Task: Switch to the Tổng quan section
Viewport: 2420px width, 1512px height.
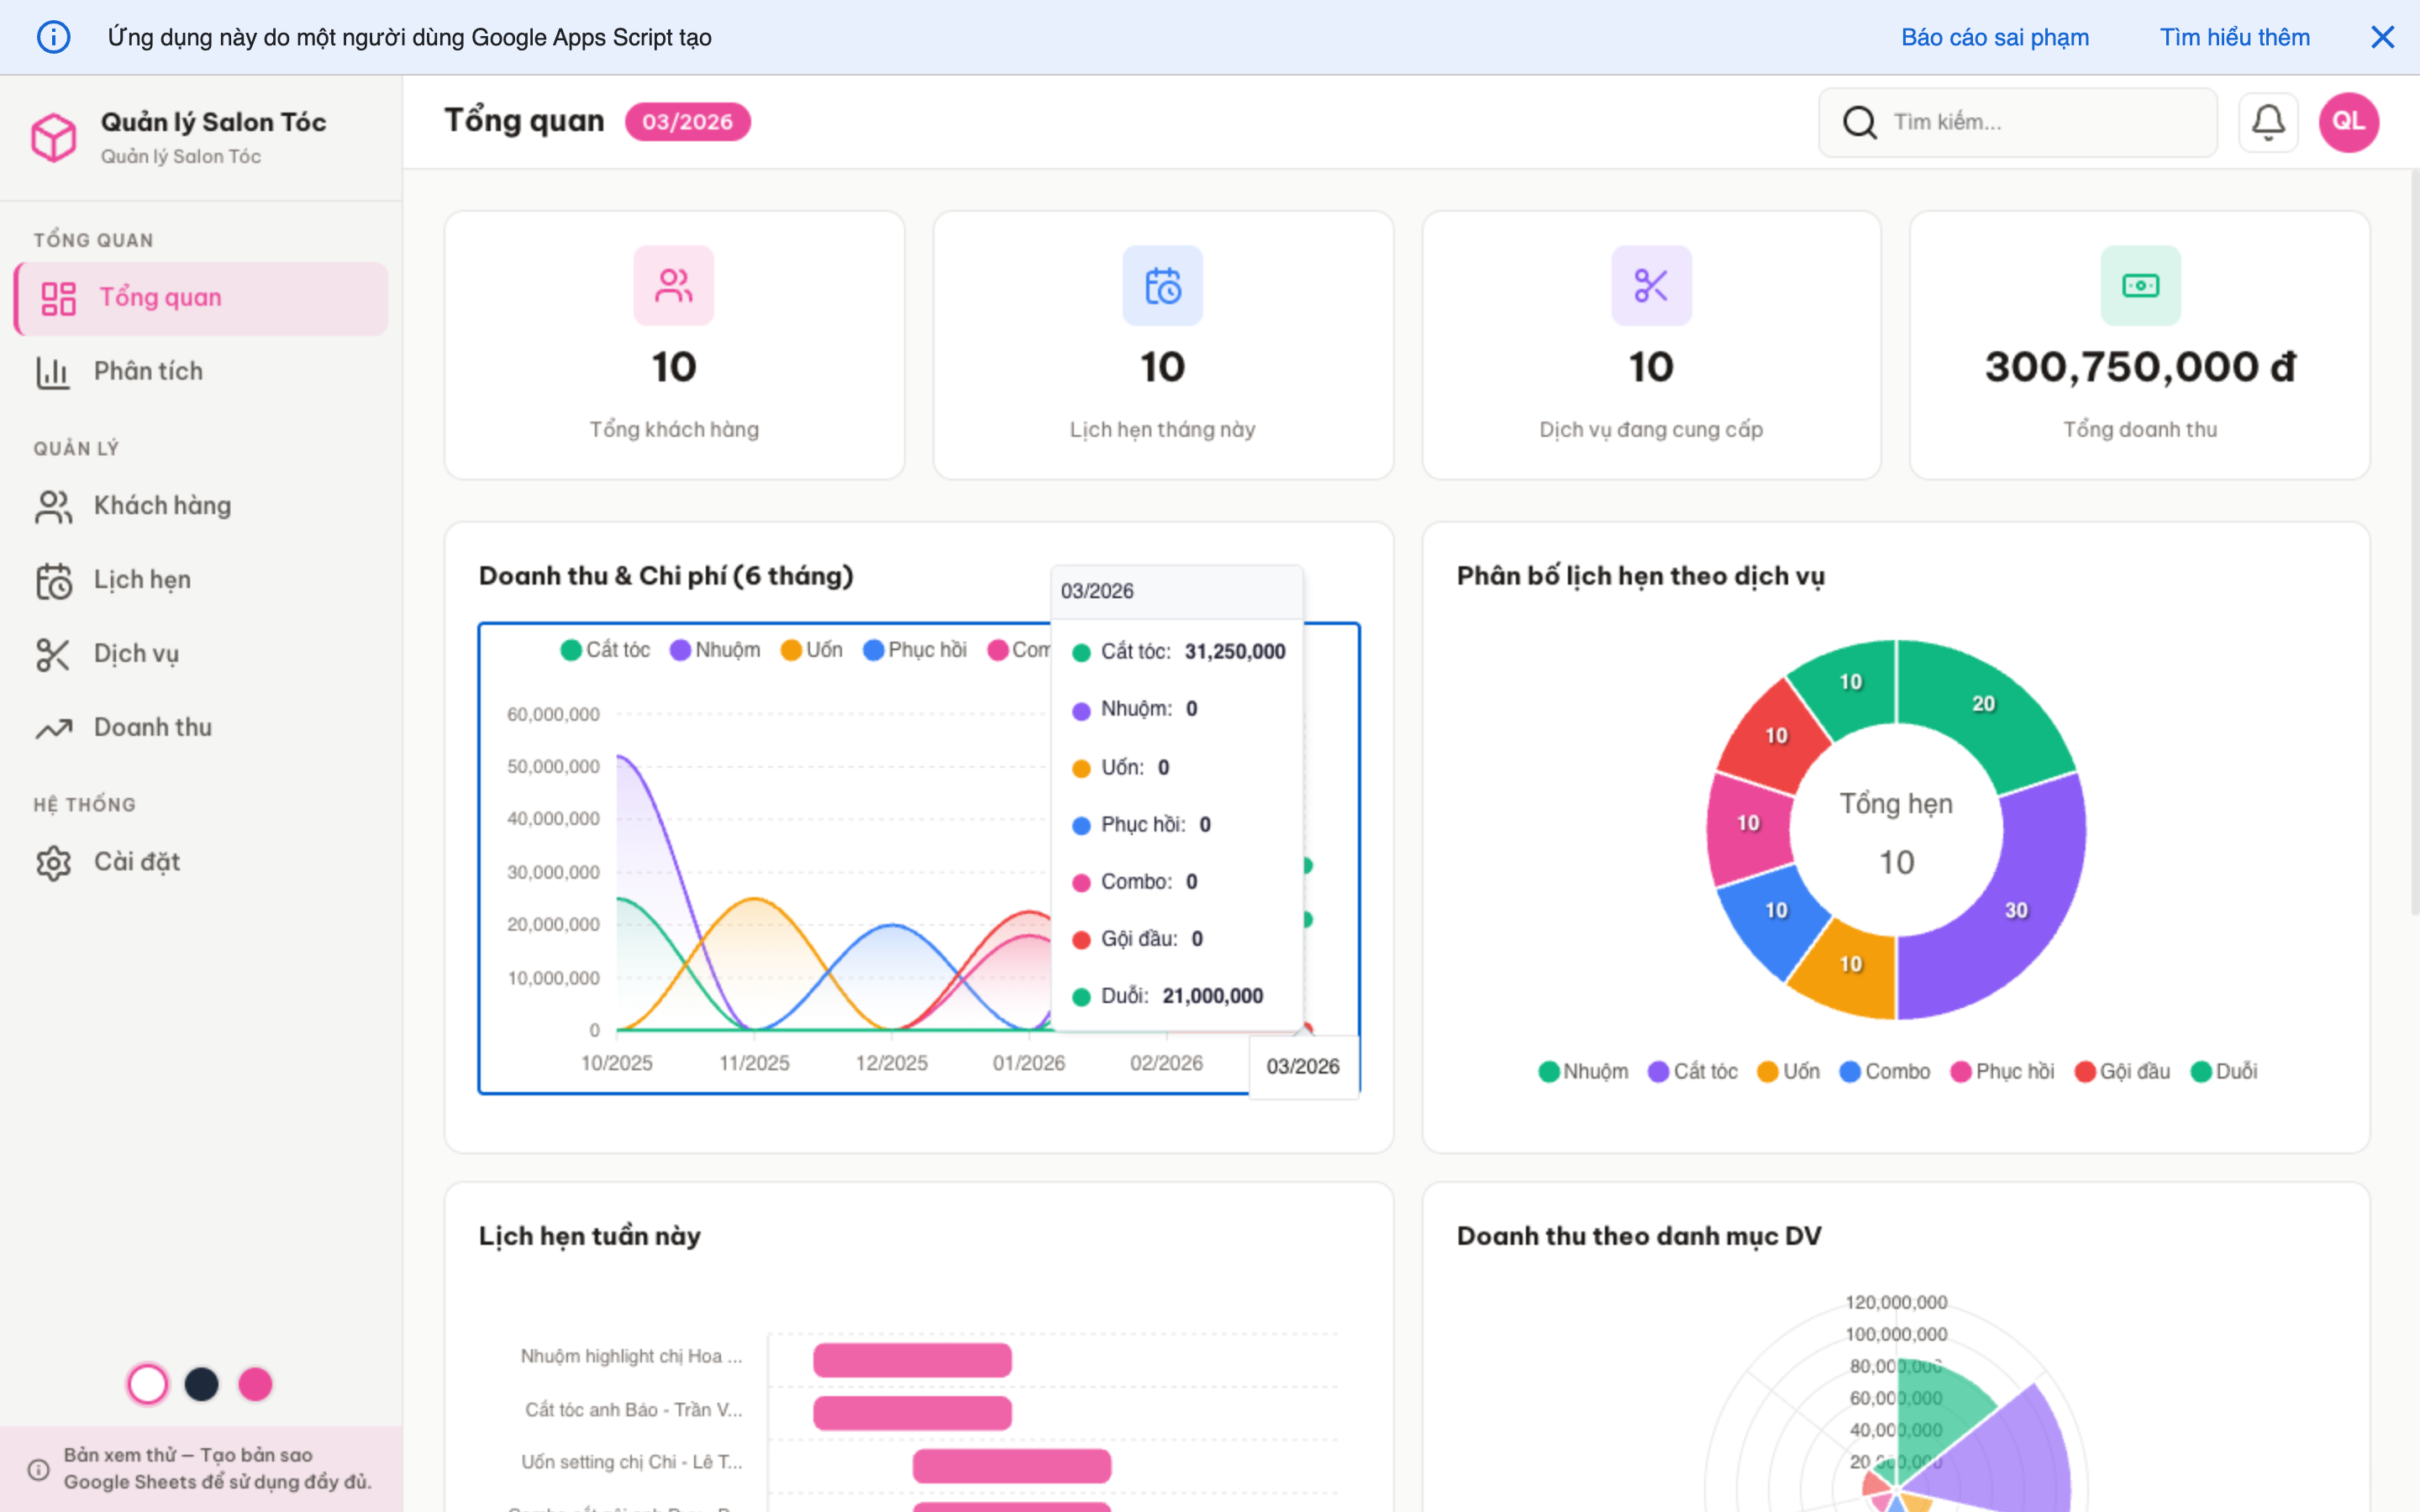Action: pos(159,297)
